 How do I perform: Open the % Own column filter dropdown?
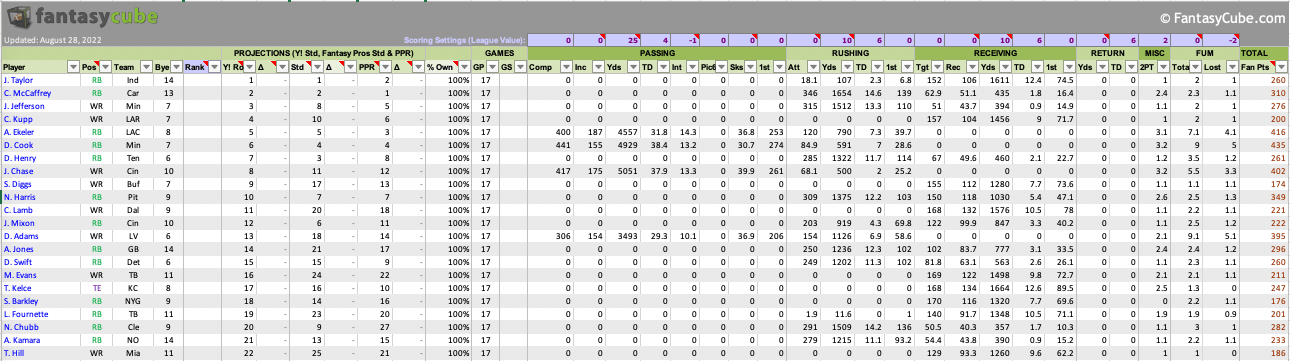click(463, 66)
